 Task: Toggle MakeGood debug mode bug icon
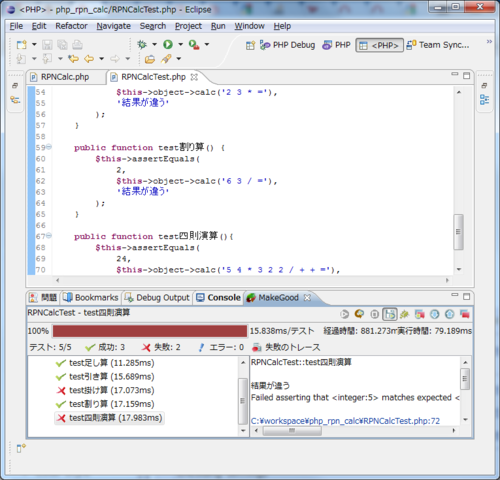click(404, 314)
